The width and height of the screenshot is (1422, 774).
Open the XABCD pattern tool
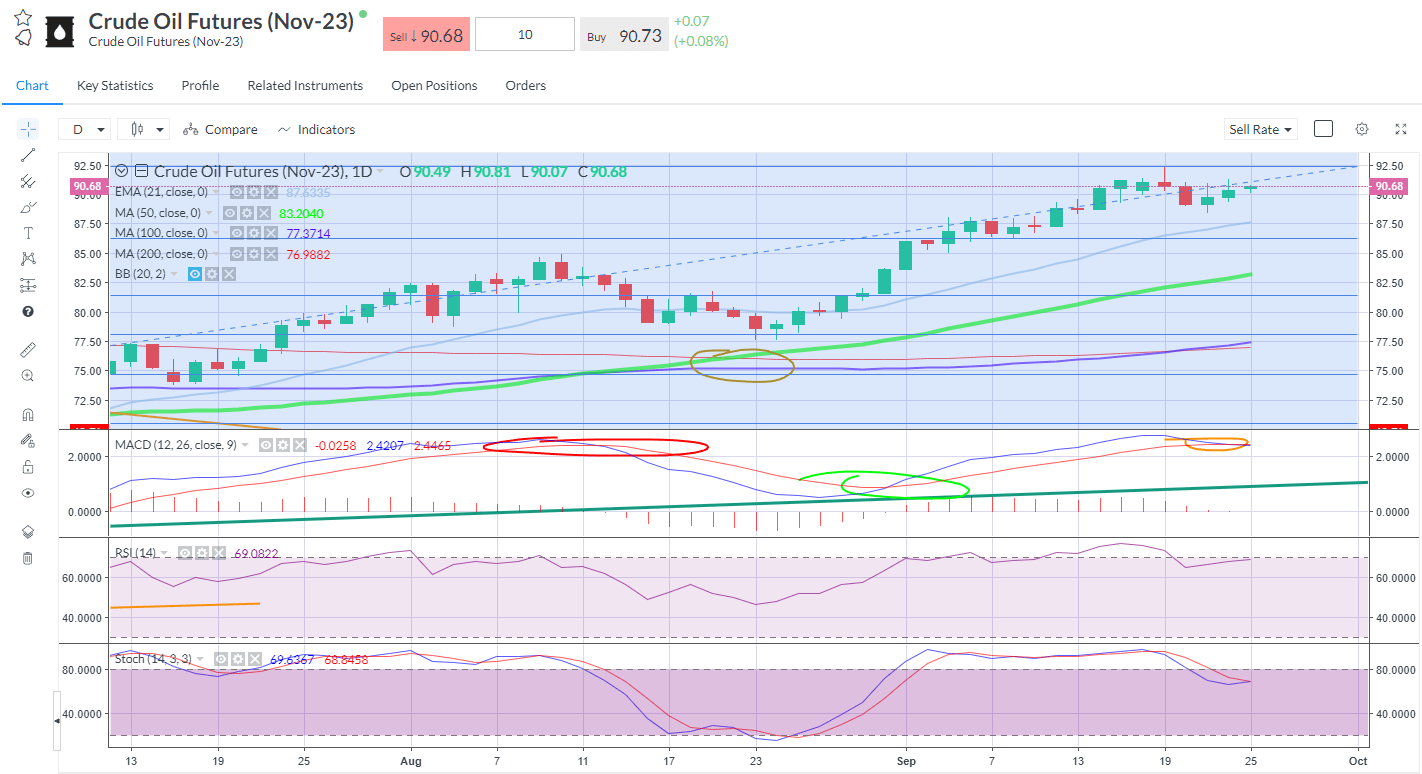[x=28, y=258]
